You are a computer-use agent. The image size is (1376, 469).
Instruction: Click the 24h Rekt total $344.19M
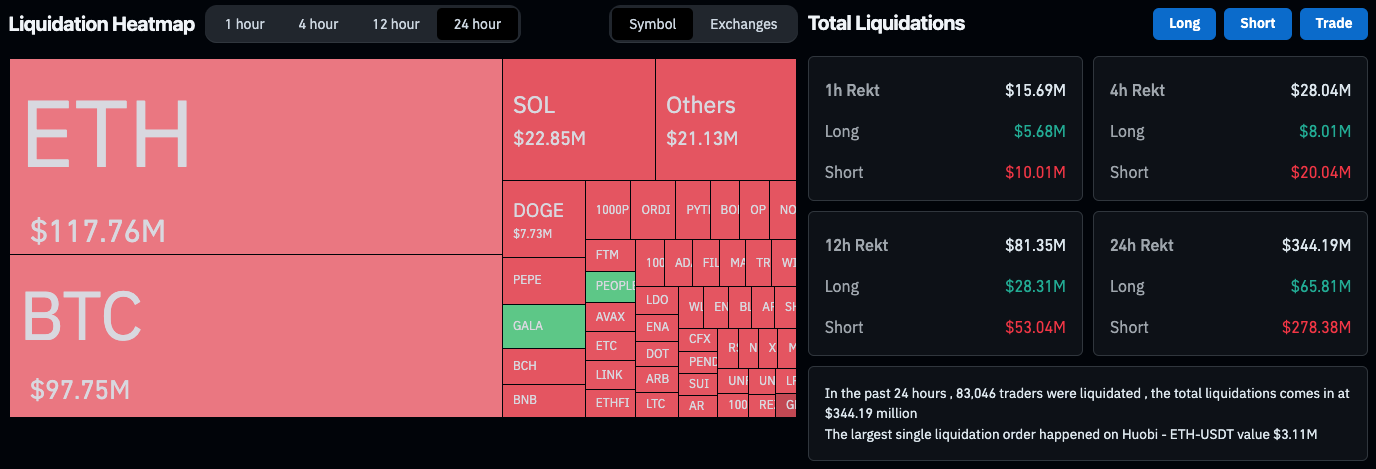(1316, 245)
